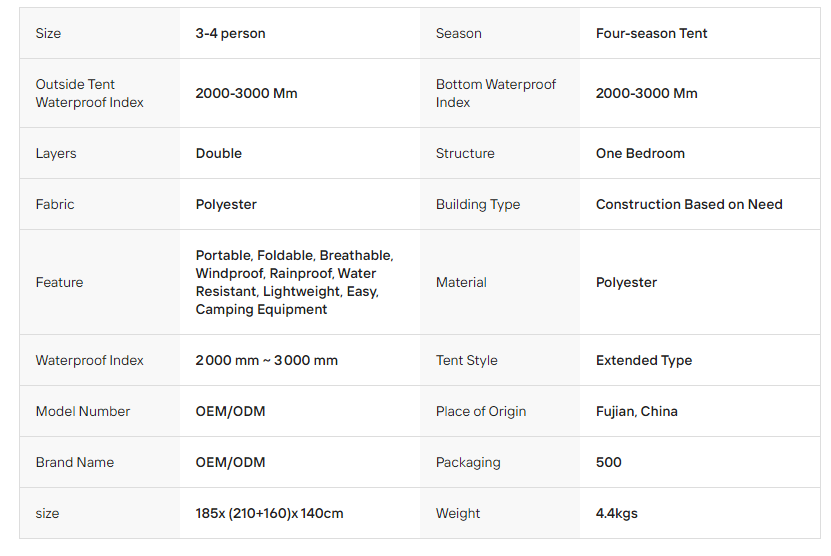Click the Feature description starting 'Portable, Foldable'
831x556 pixels.
294,282
